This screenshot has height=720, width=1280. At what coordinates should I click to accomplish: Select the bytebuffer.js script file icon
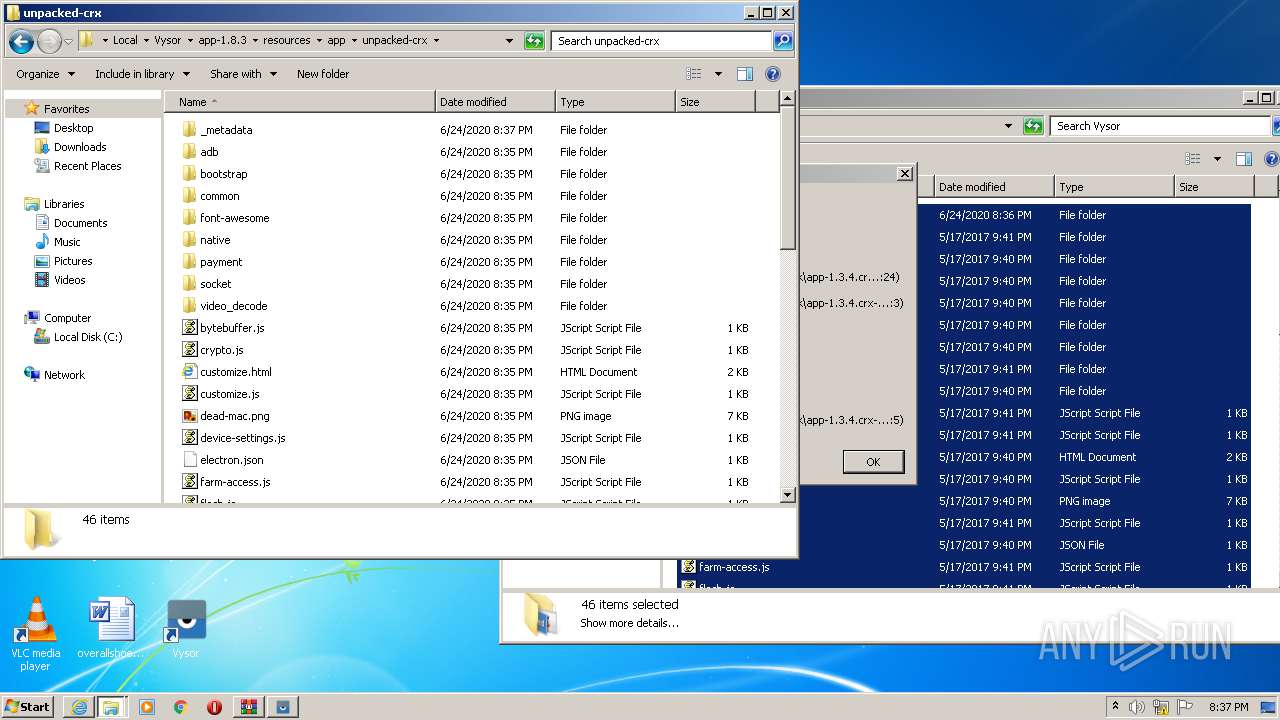pos(190,328)
